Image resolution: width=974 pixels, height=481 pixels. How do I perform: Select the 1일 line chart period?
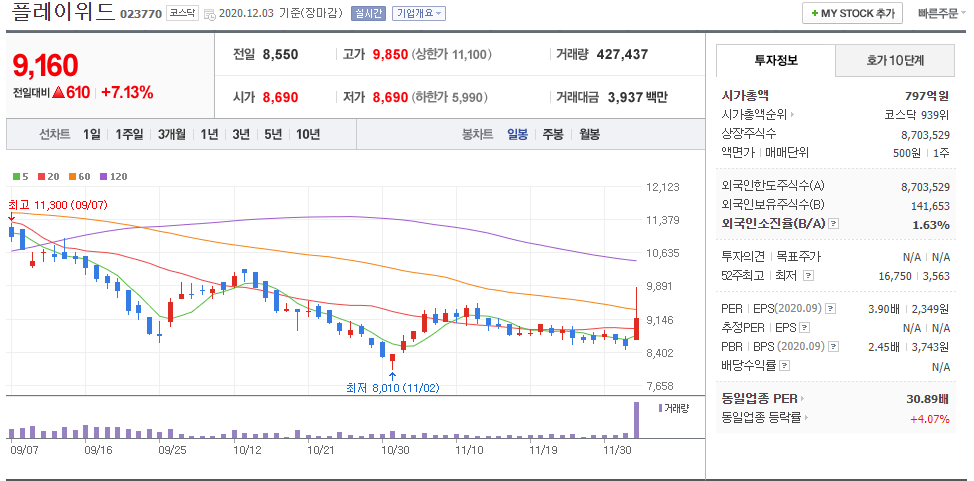[x=91, y=134]
